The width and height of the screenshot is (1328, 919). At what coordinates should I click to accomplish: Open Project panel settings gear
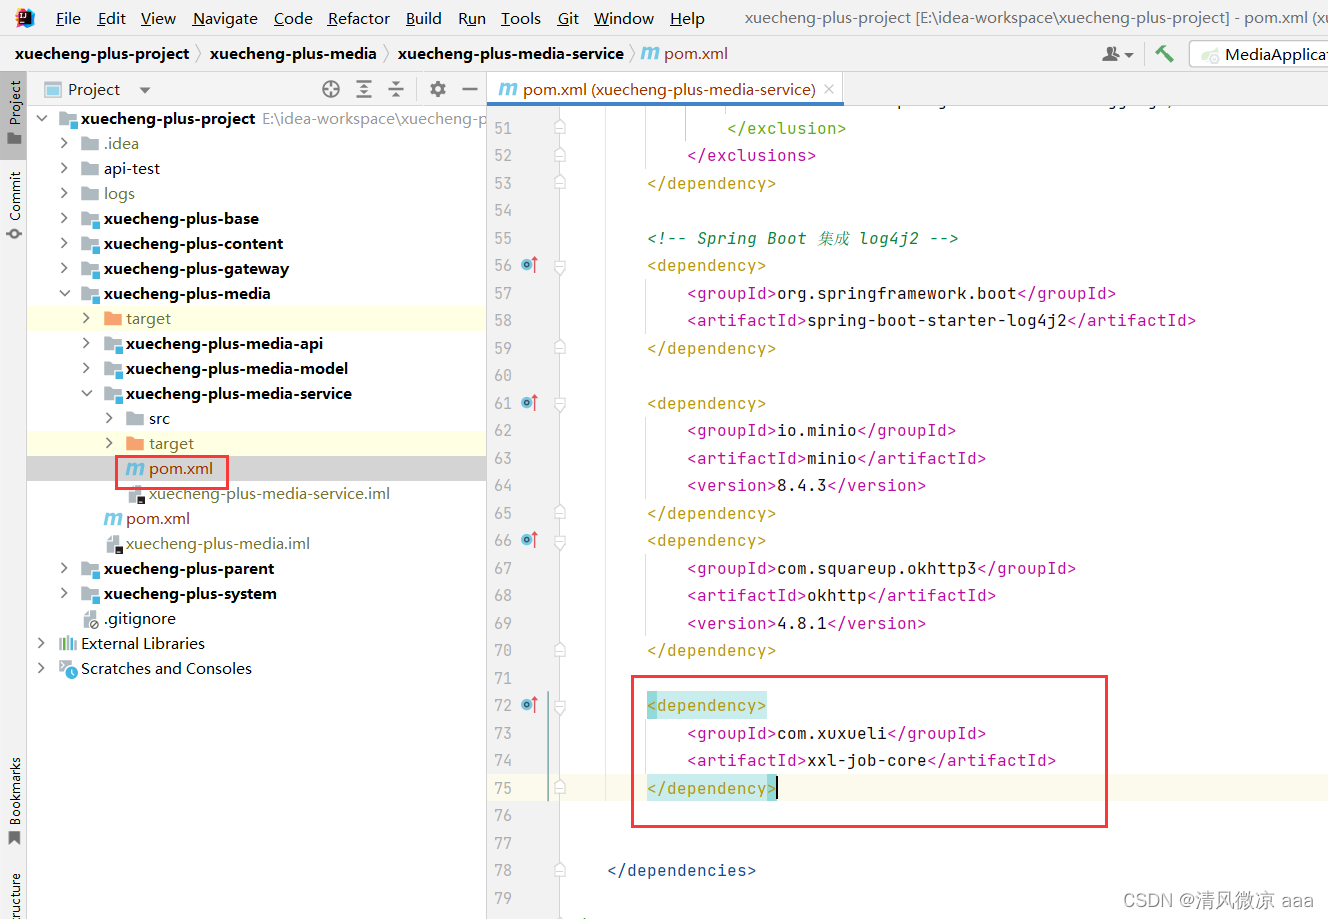(x=438, y=89)
